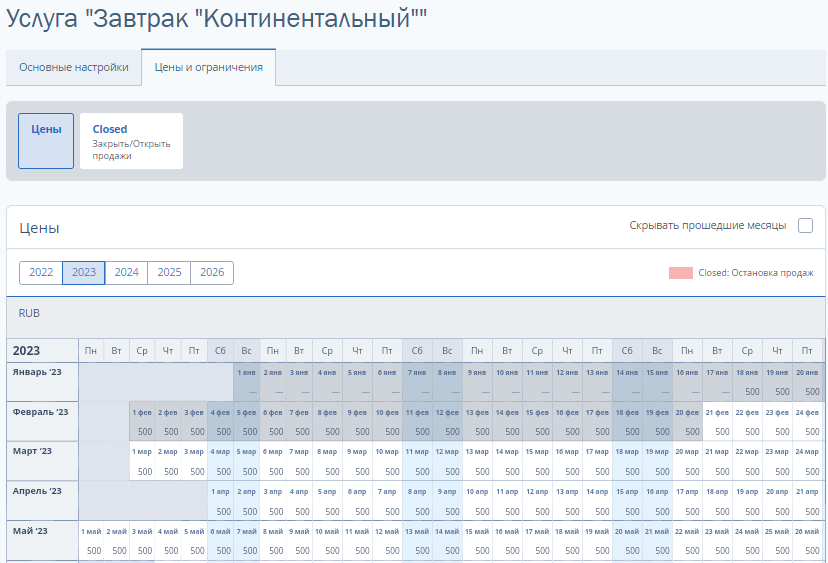Select the 21 апр price cell
Viewport: 828px width, 563px height.
click(x=807, y=501)
